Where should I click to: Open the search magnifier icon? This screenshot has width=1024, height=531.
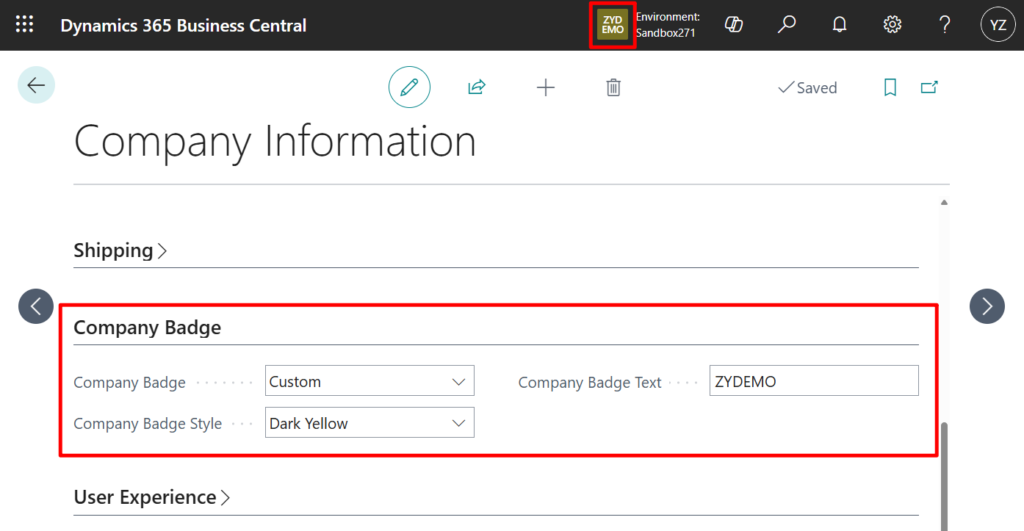click(x=787, y=25)
